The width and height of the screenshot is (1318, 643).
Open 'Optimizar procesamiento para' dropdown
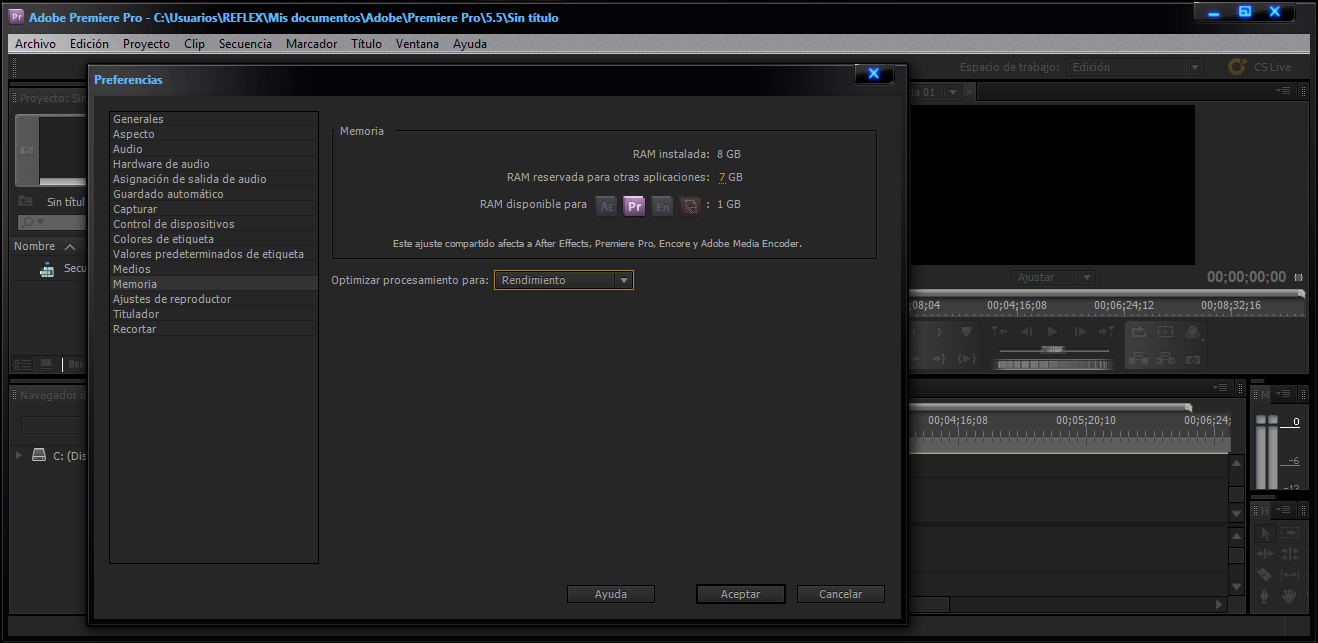coord(564,281)
